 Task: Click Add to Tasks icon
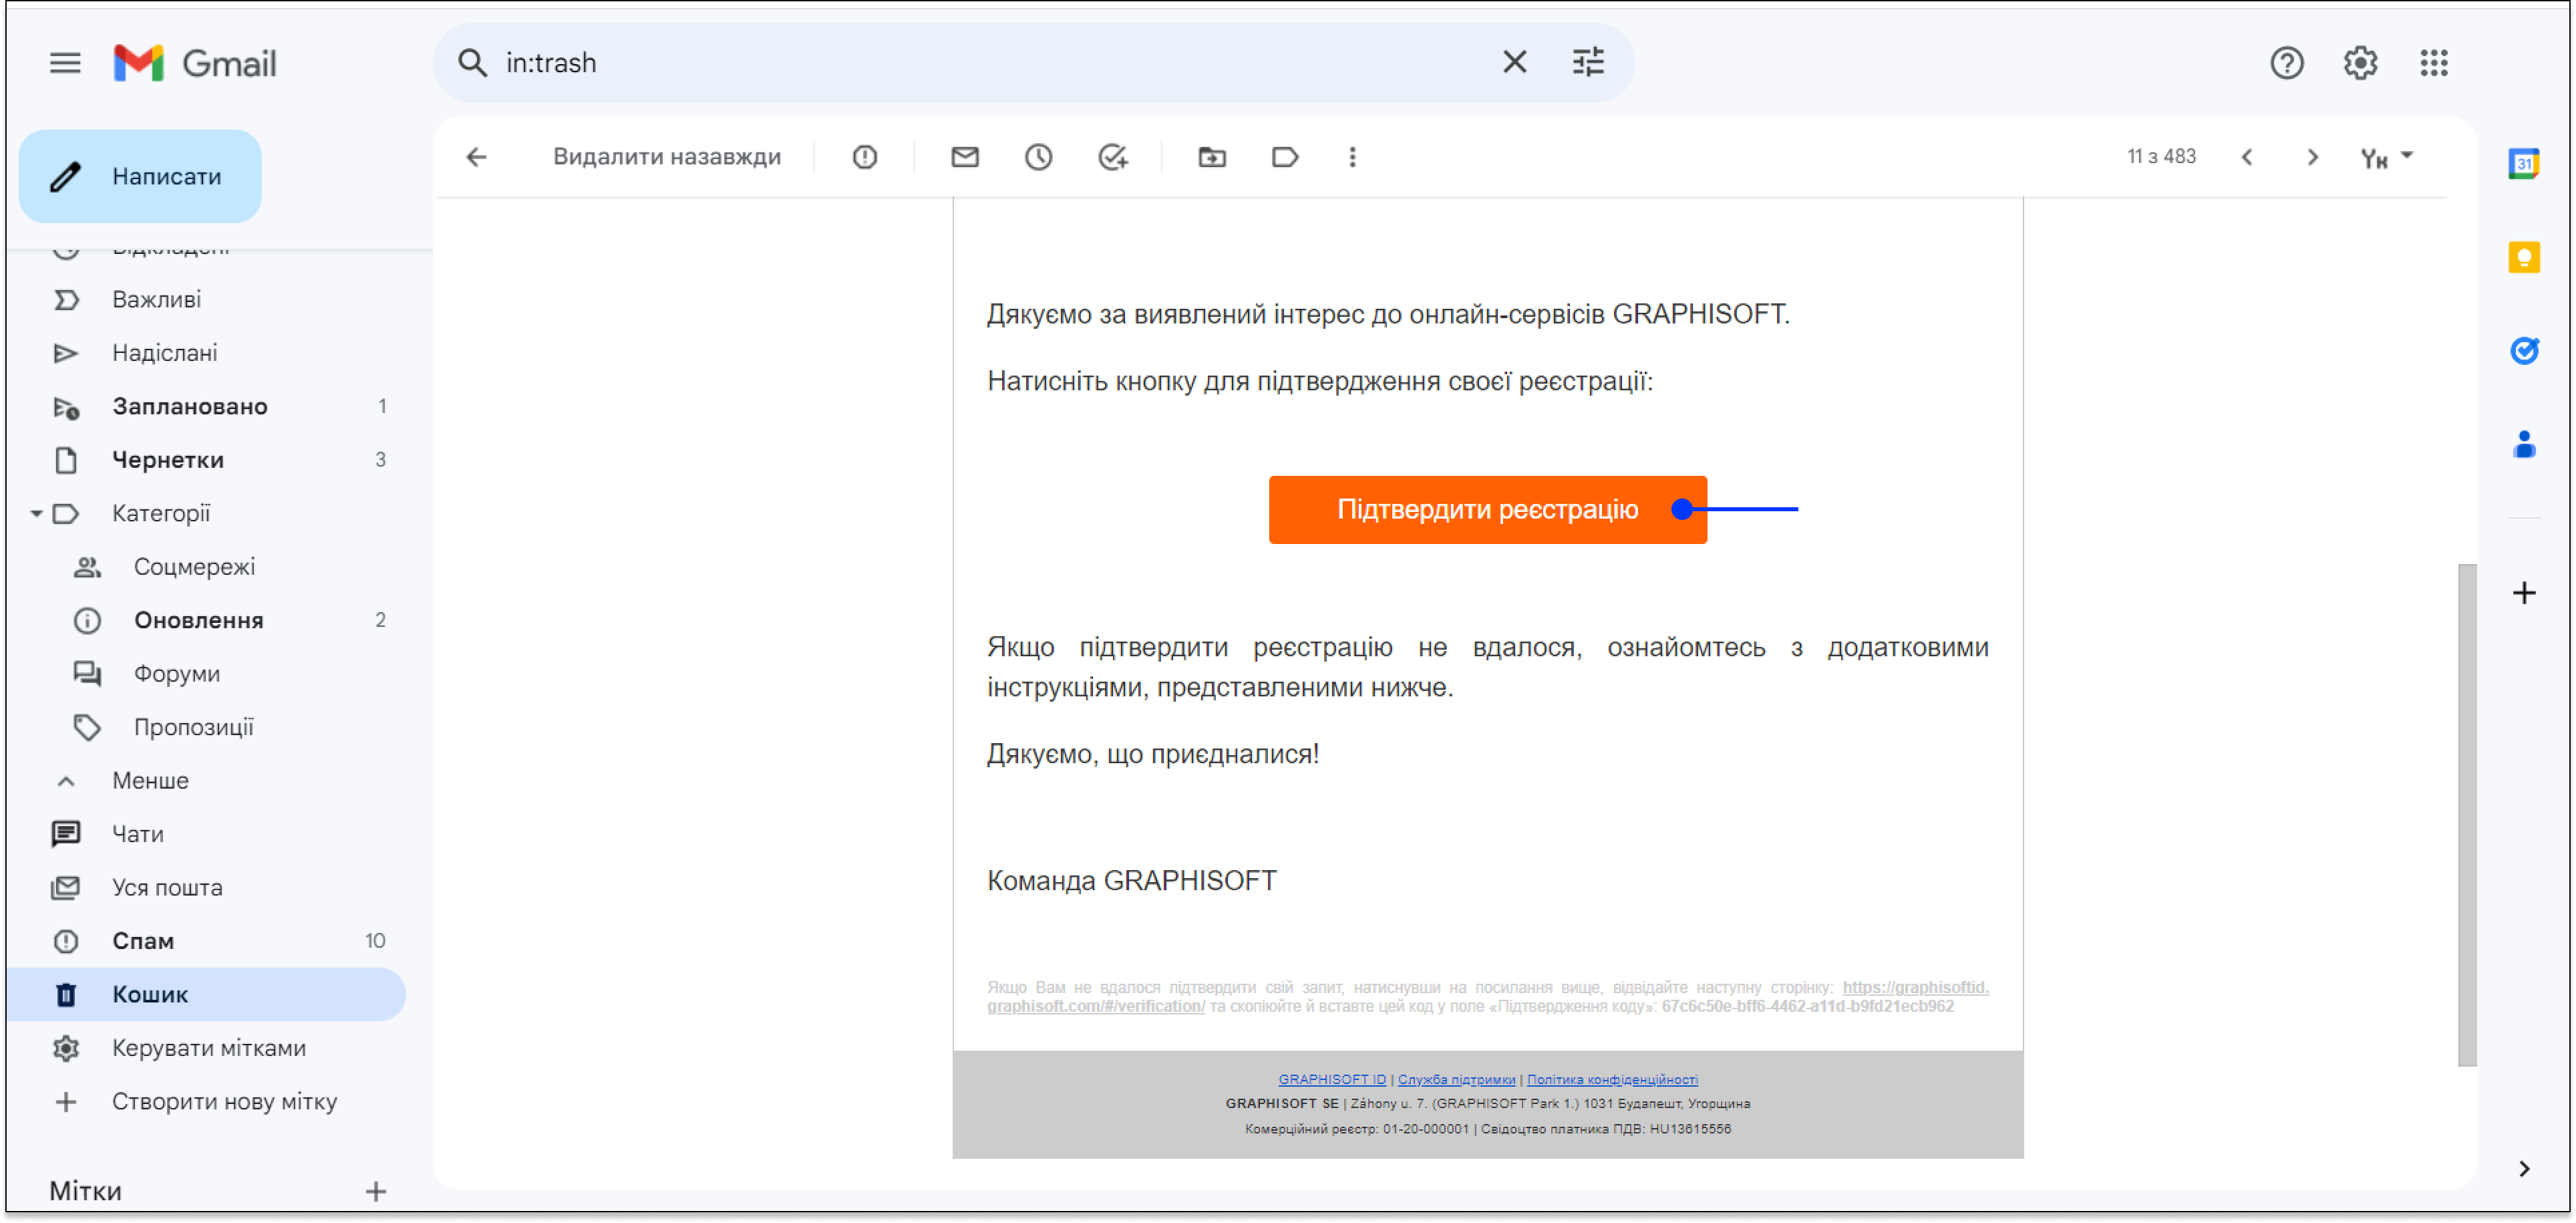(1112, 157)
